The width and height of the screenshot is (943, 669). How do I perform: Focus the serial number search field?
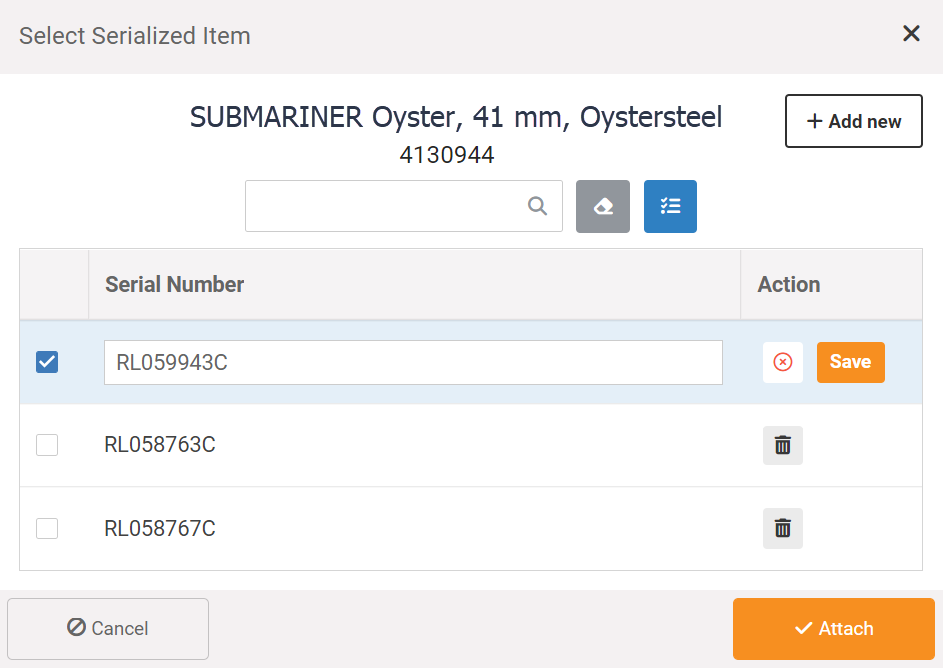tap(404, 206)
